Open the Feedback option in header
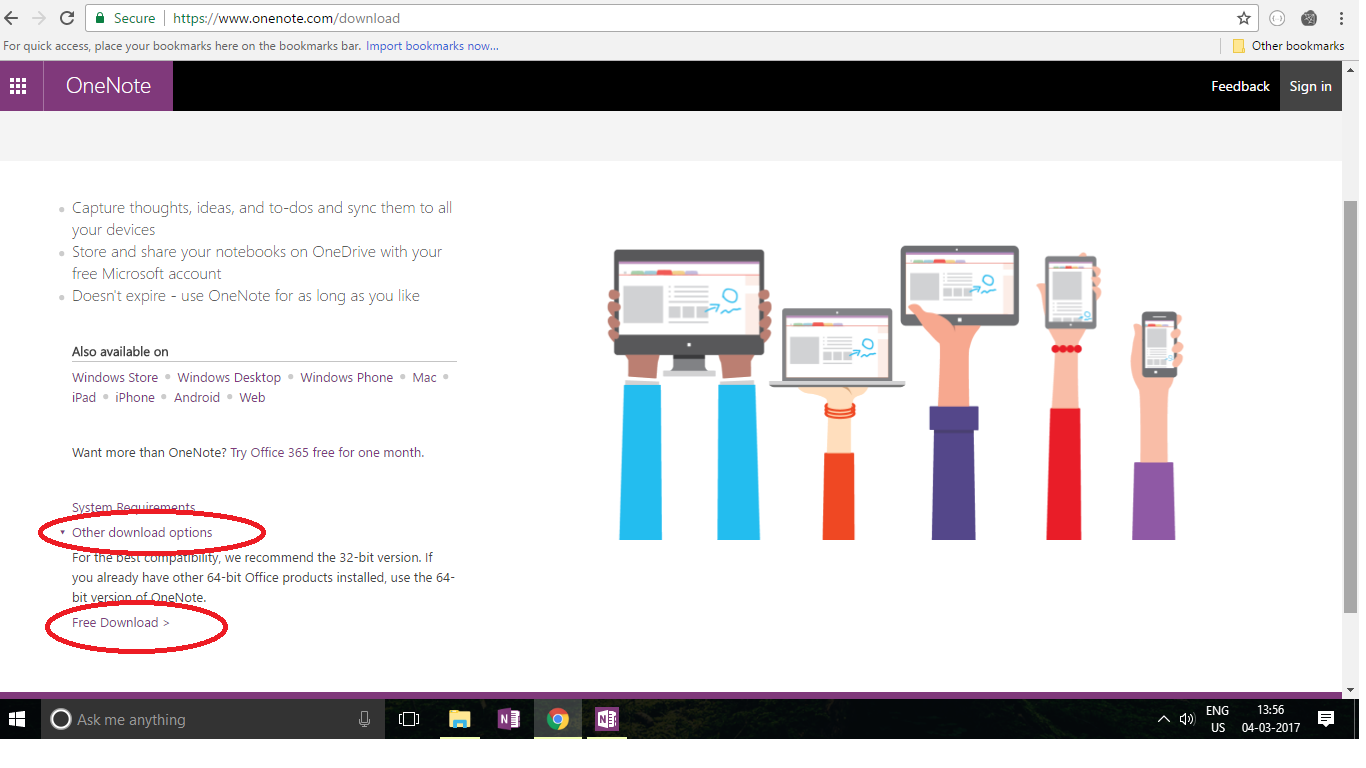Image resolution: width=1366 pixels, height=768 pixels. click(x=1240, y=86)
